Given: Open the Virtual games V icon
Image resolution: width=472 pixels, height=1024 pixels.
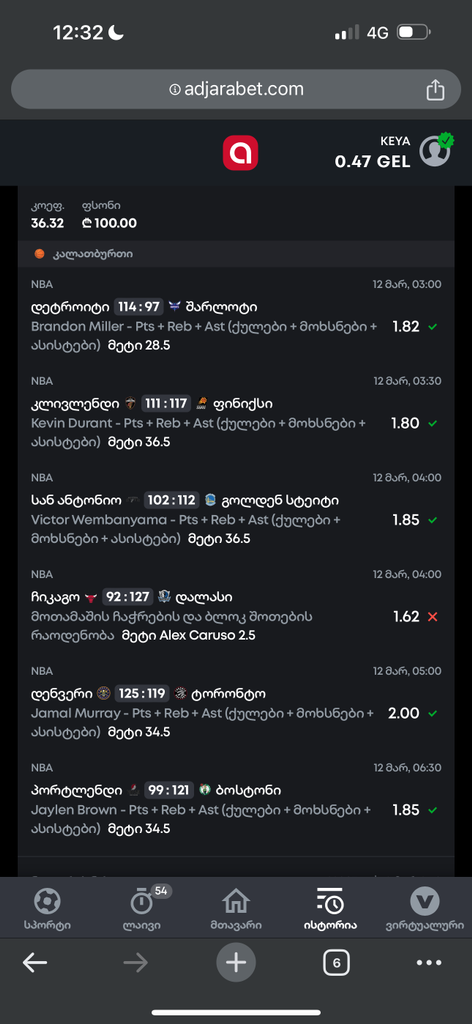Looking at the screenshot, I should pyautogui.click(x=424, y=901).
